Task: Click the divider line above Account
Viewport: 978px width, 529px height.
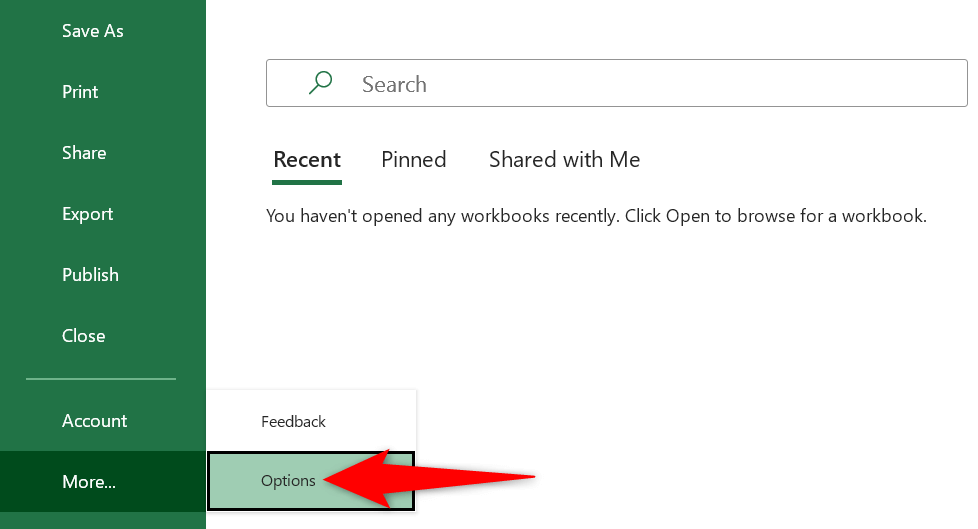Action: click(x=101, y=379)
